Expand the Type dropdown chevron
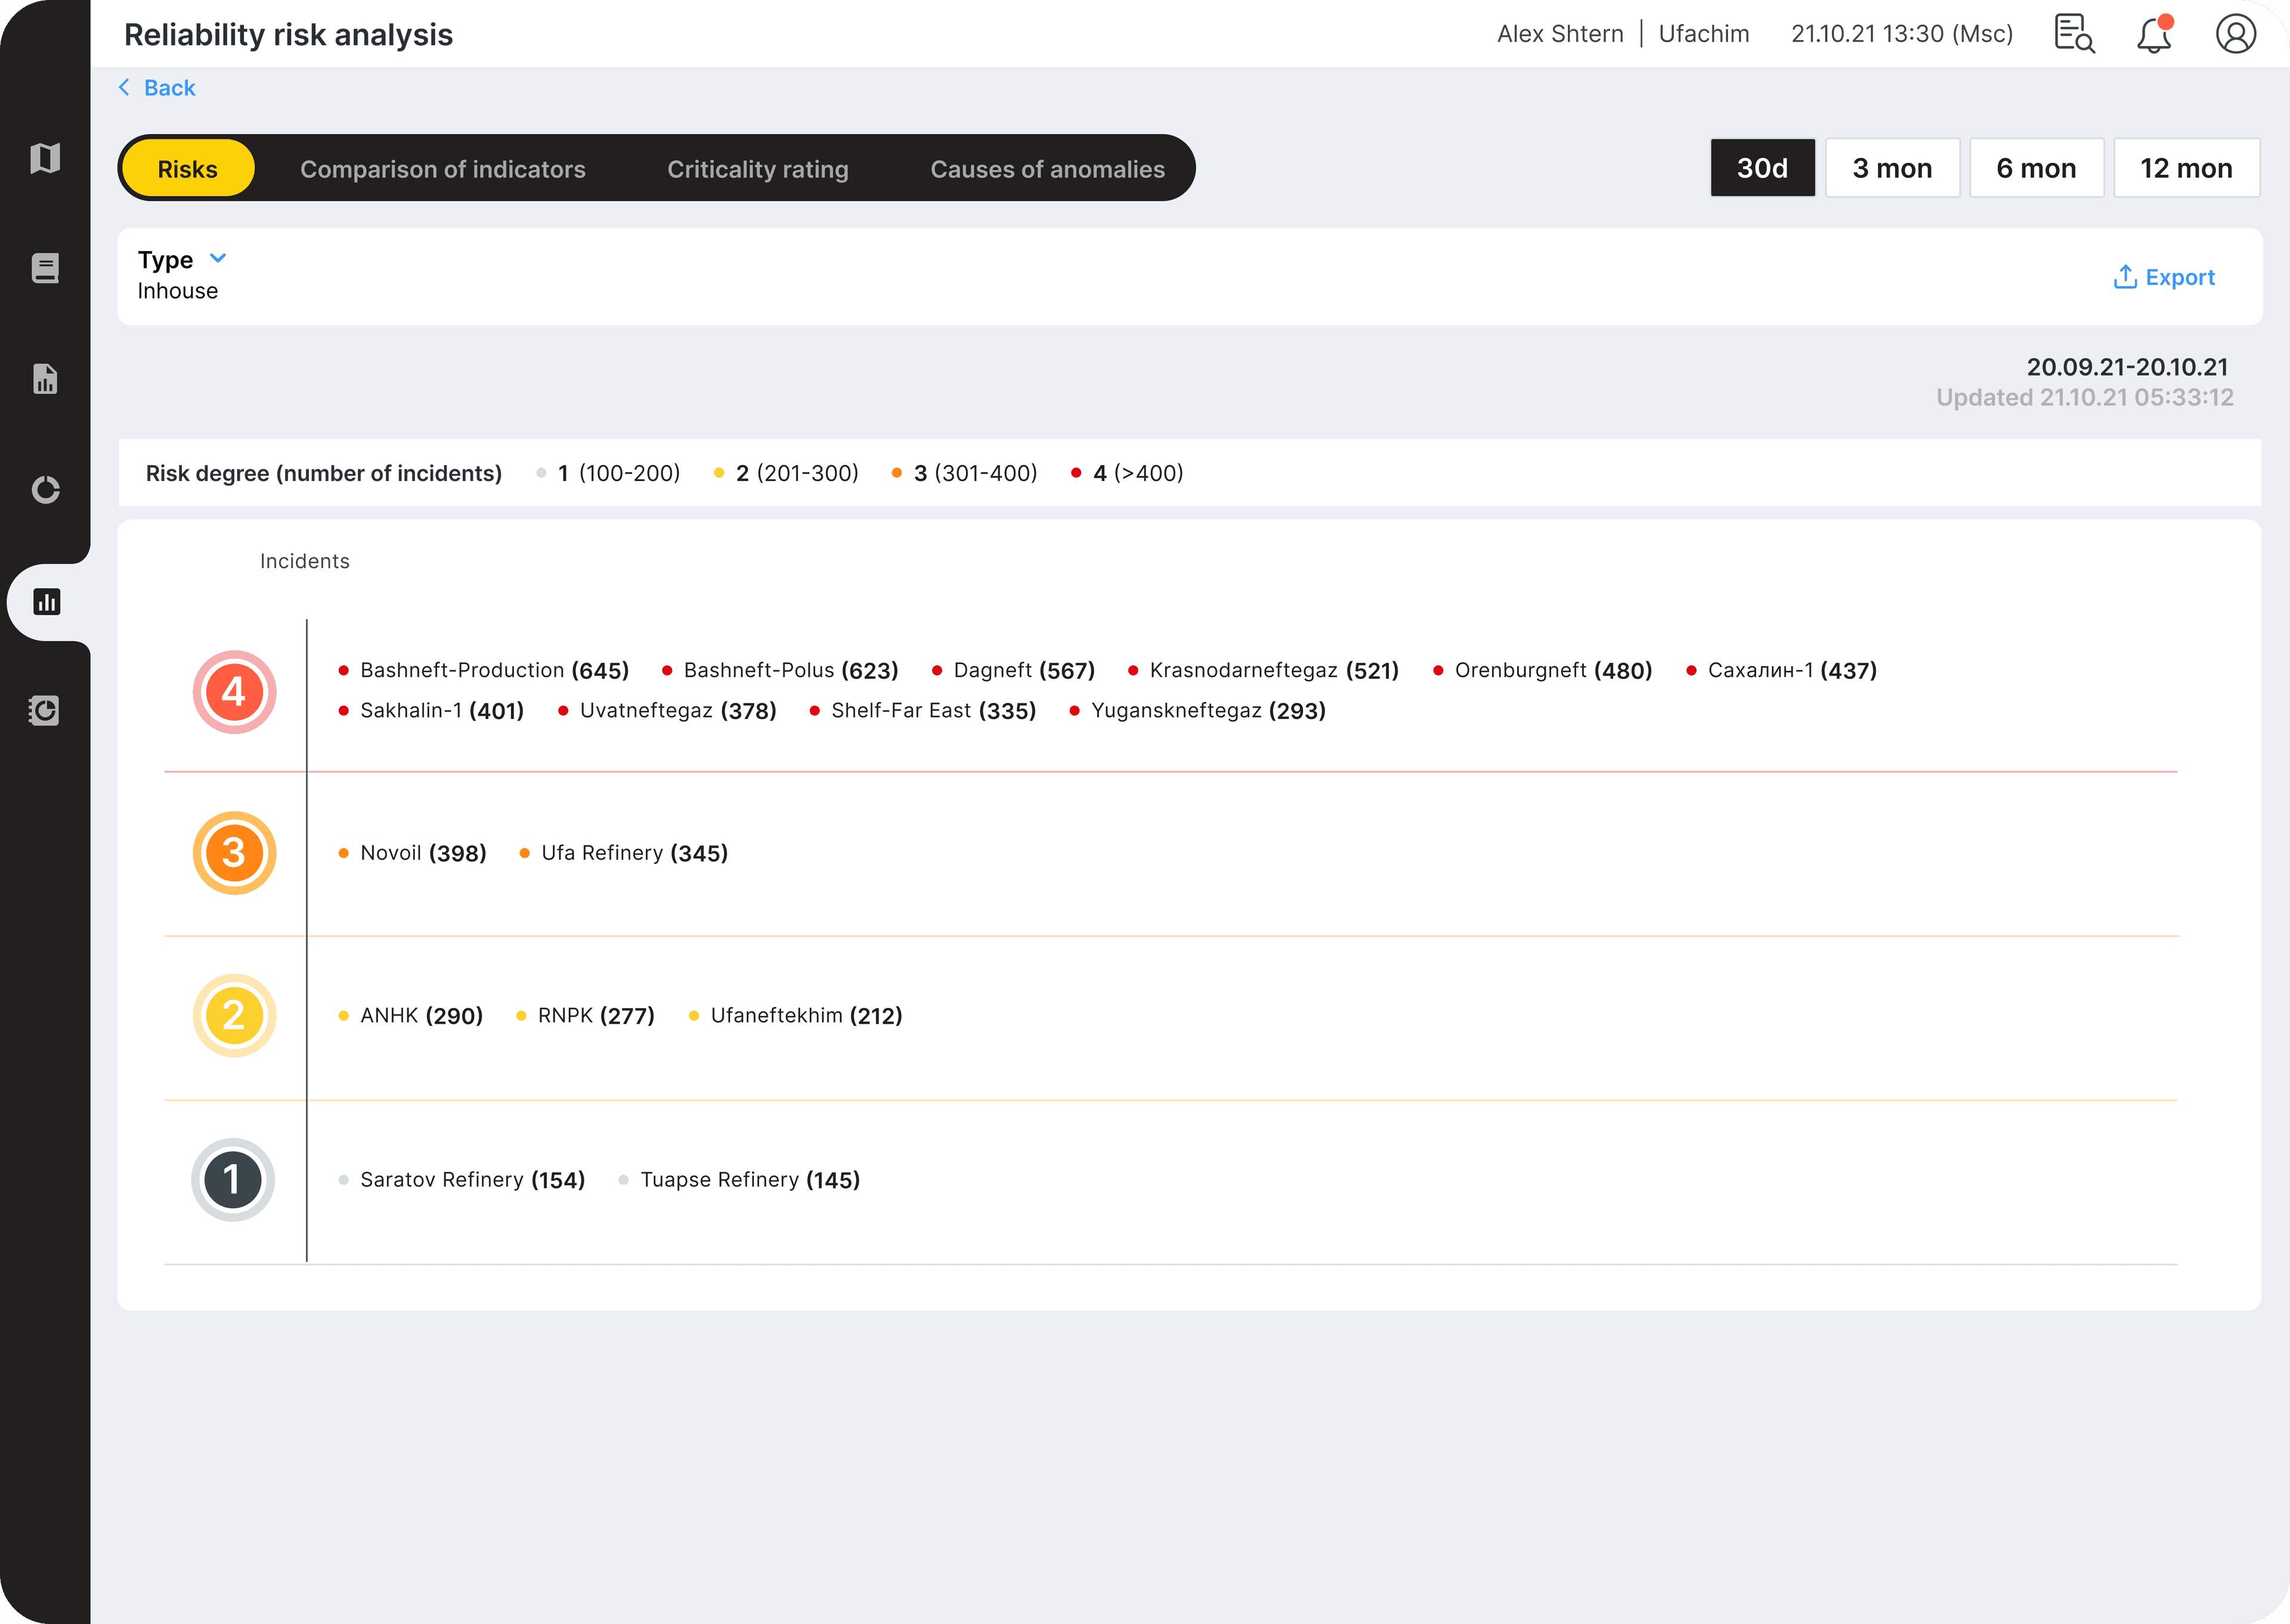2290x1624 pixels. pos(218,259)
